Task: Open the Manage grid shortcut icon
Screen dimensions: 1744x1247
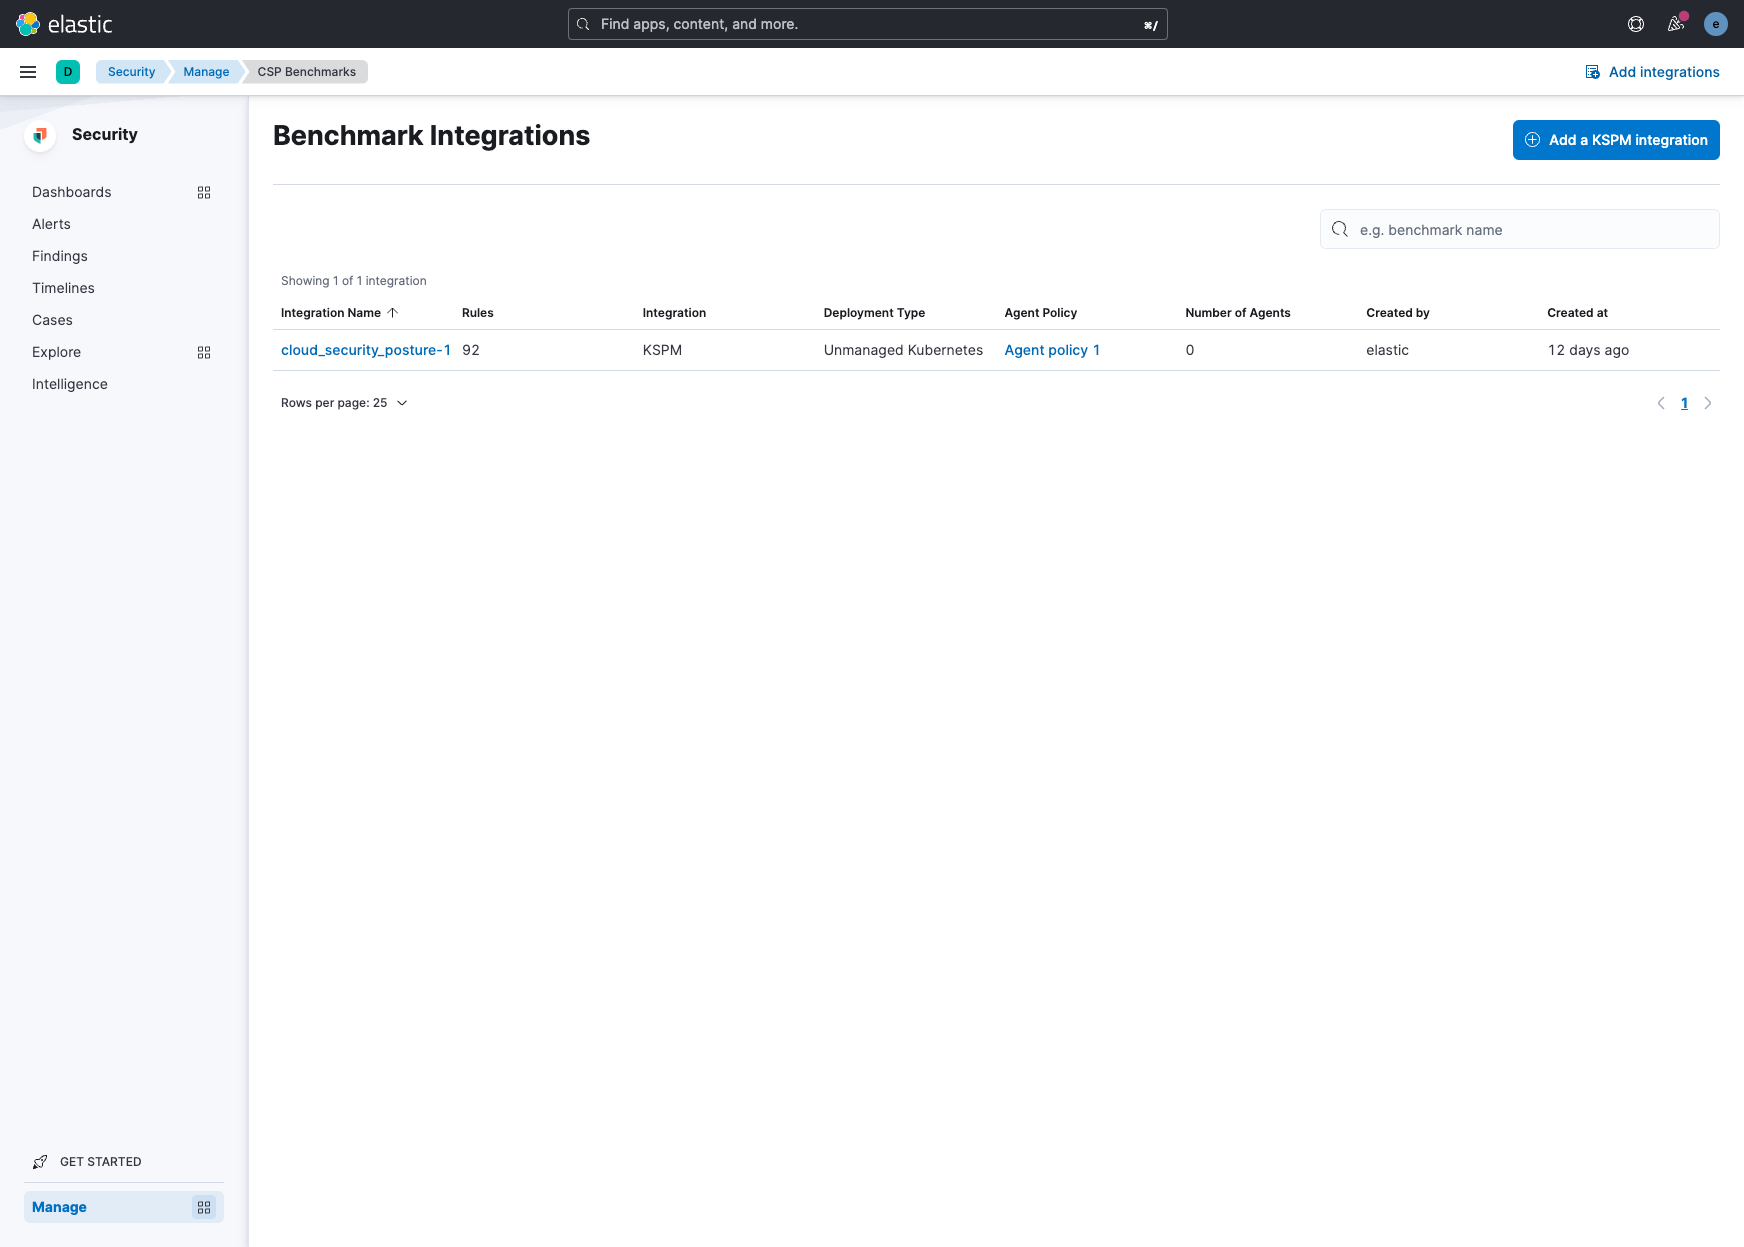Action: click(204, 1207)
